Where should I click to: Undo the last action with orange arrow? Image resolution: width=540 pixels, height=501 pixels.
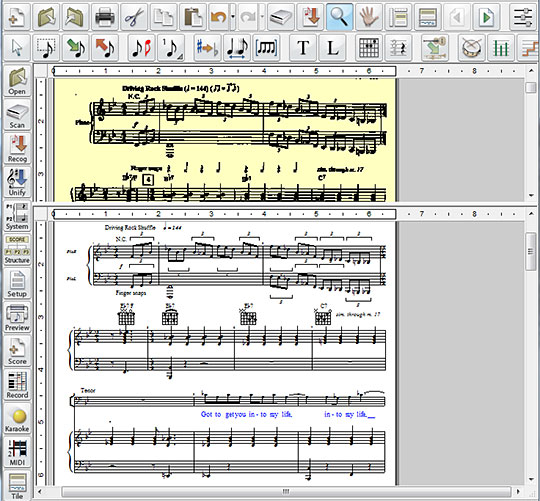point(219,17)
